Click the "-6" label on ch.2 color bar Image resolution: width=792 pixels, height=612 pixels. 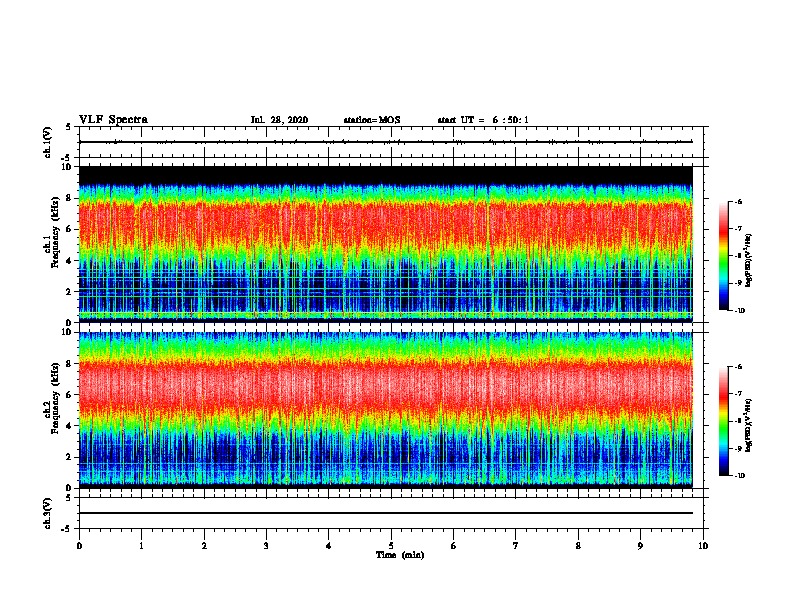738,367
